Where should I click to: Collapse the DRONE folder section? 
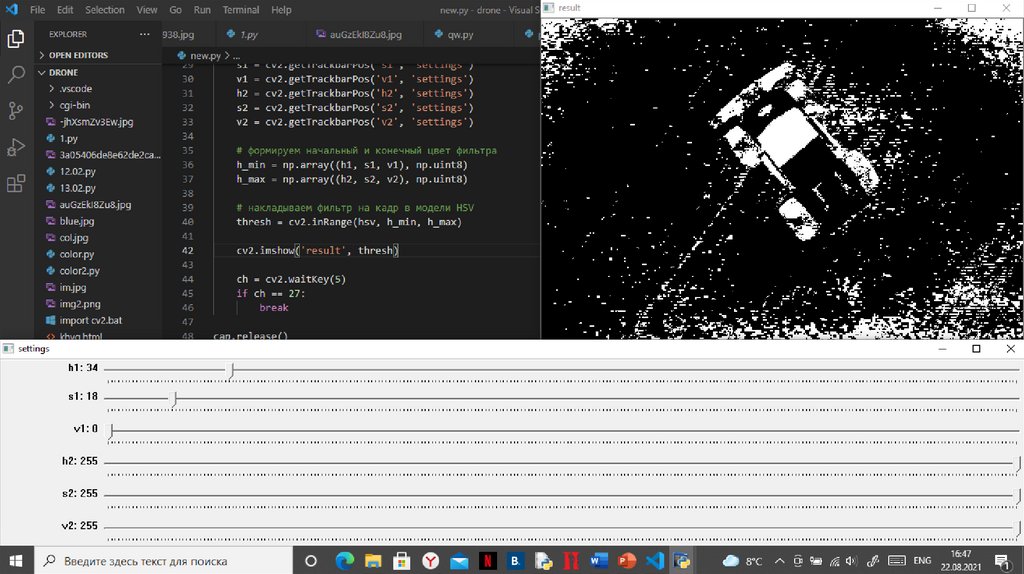point(62,72)
